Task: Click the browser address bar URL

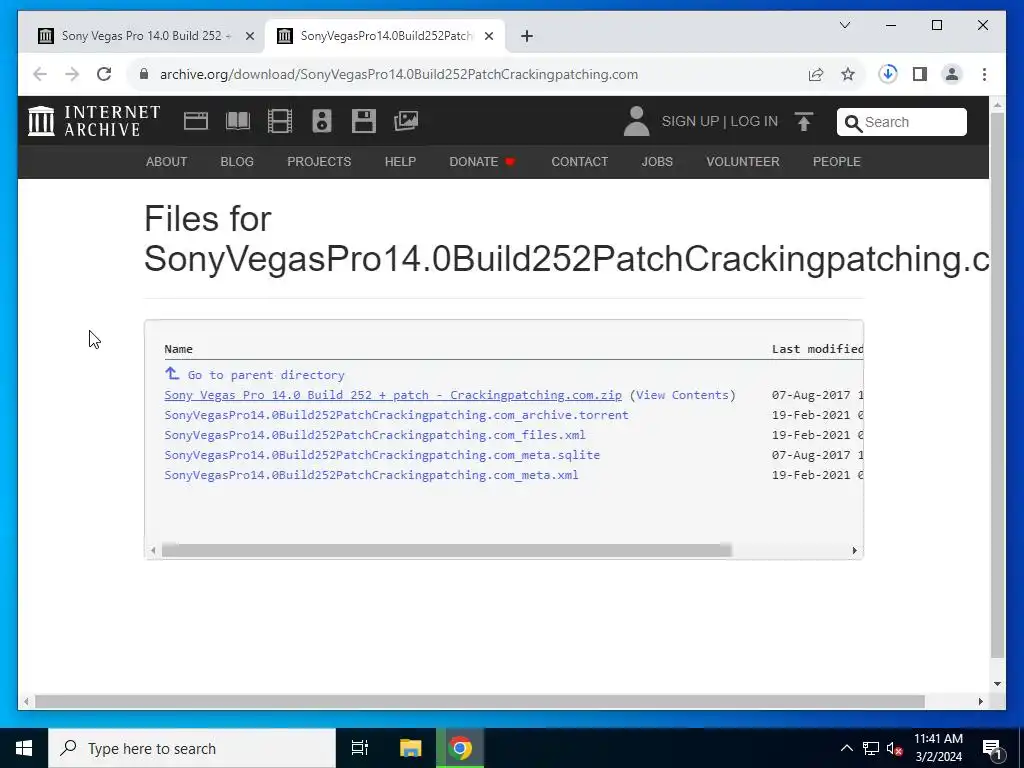Action: [x=398, y=74]
